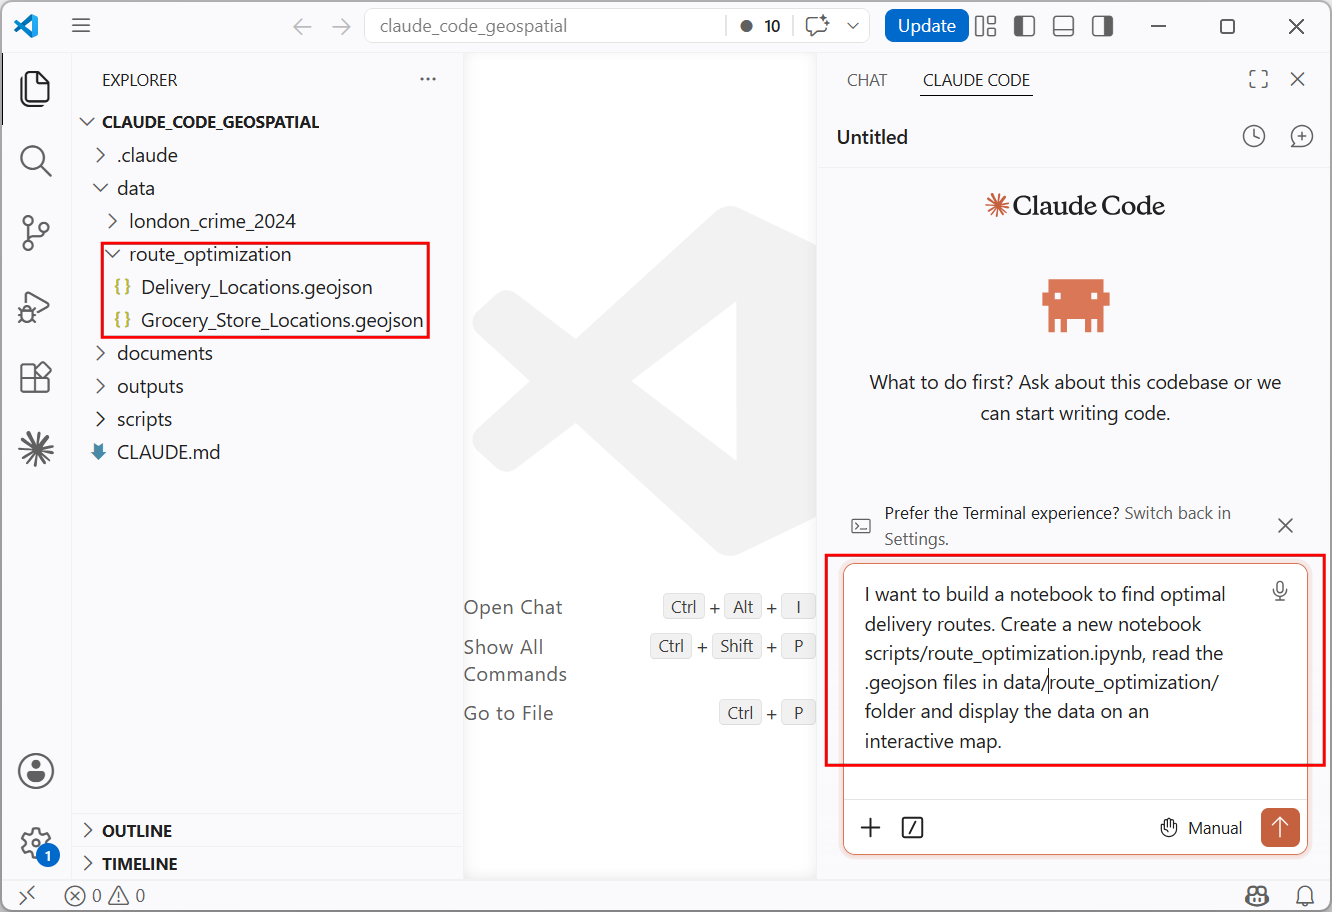Image resolution: width=1332 pixels, height=912 pixels.
Task: Go back with the left arrow
Action: [302, 26]
